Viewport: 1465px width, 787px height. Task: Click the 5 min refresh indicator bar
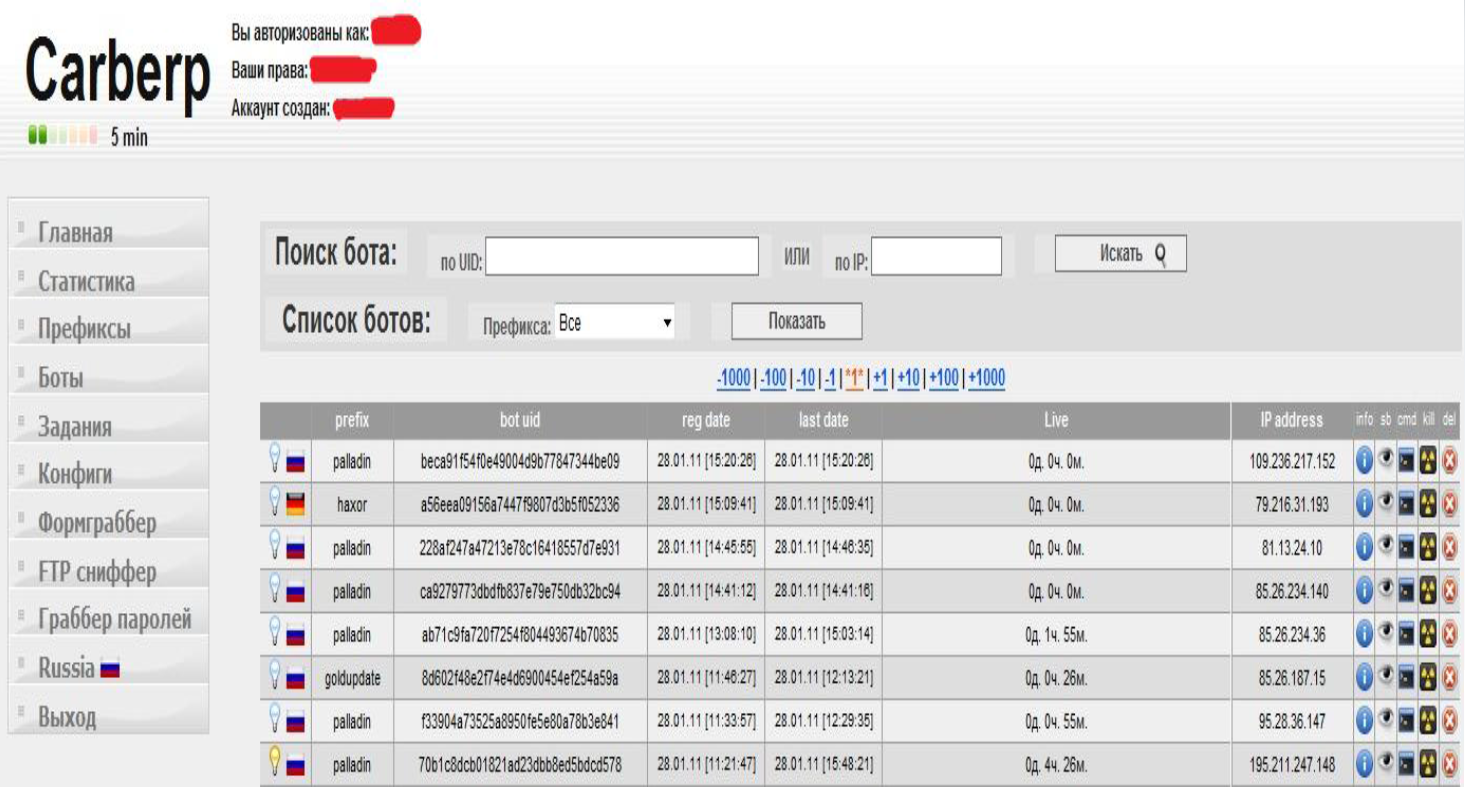[x=62, y=135]
